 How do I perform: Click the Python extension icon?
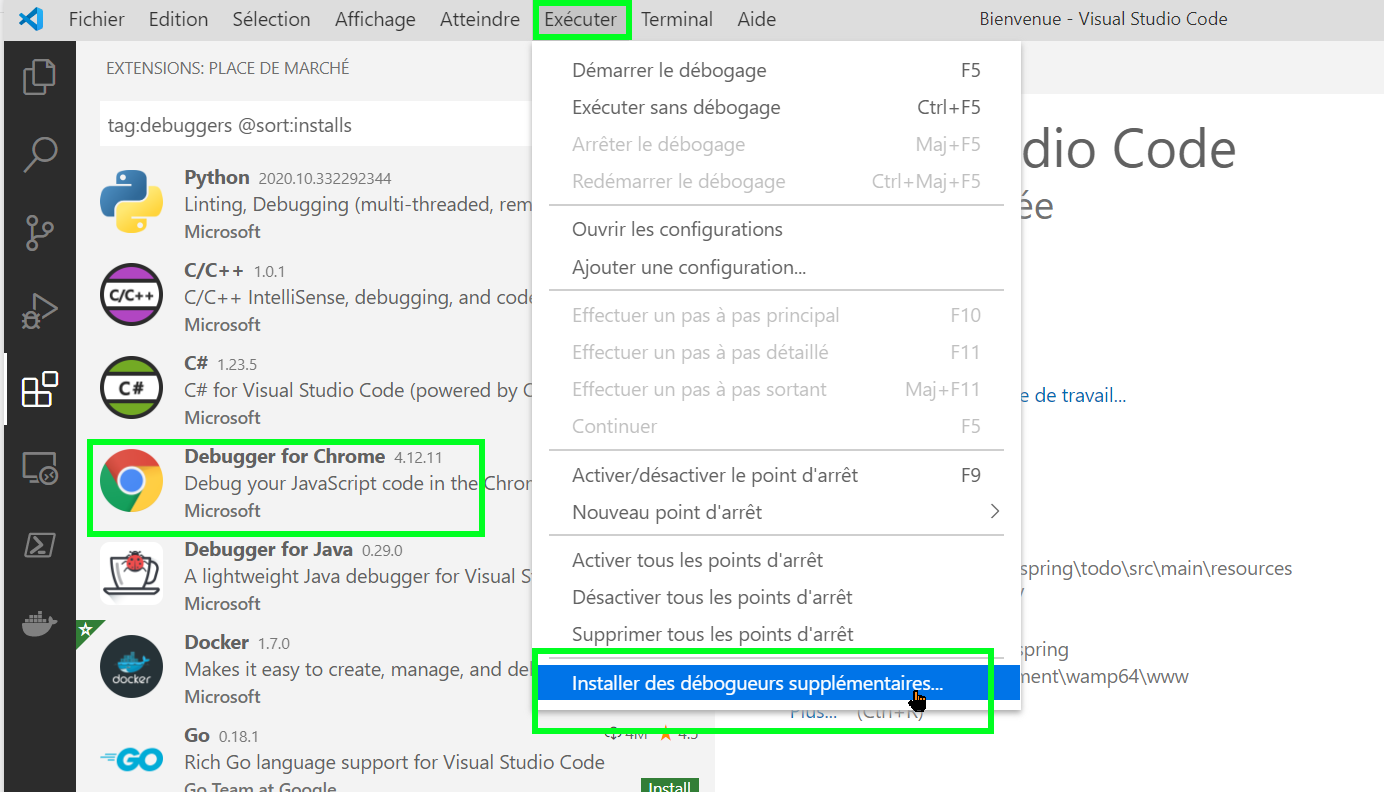point(131,203)
